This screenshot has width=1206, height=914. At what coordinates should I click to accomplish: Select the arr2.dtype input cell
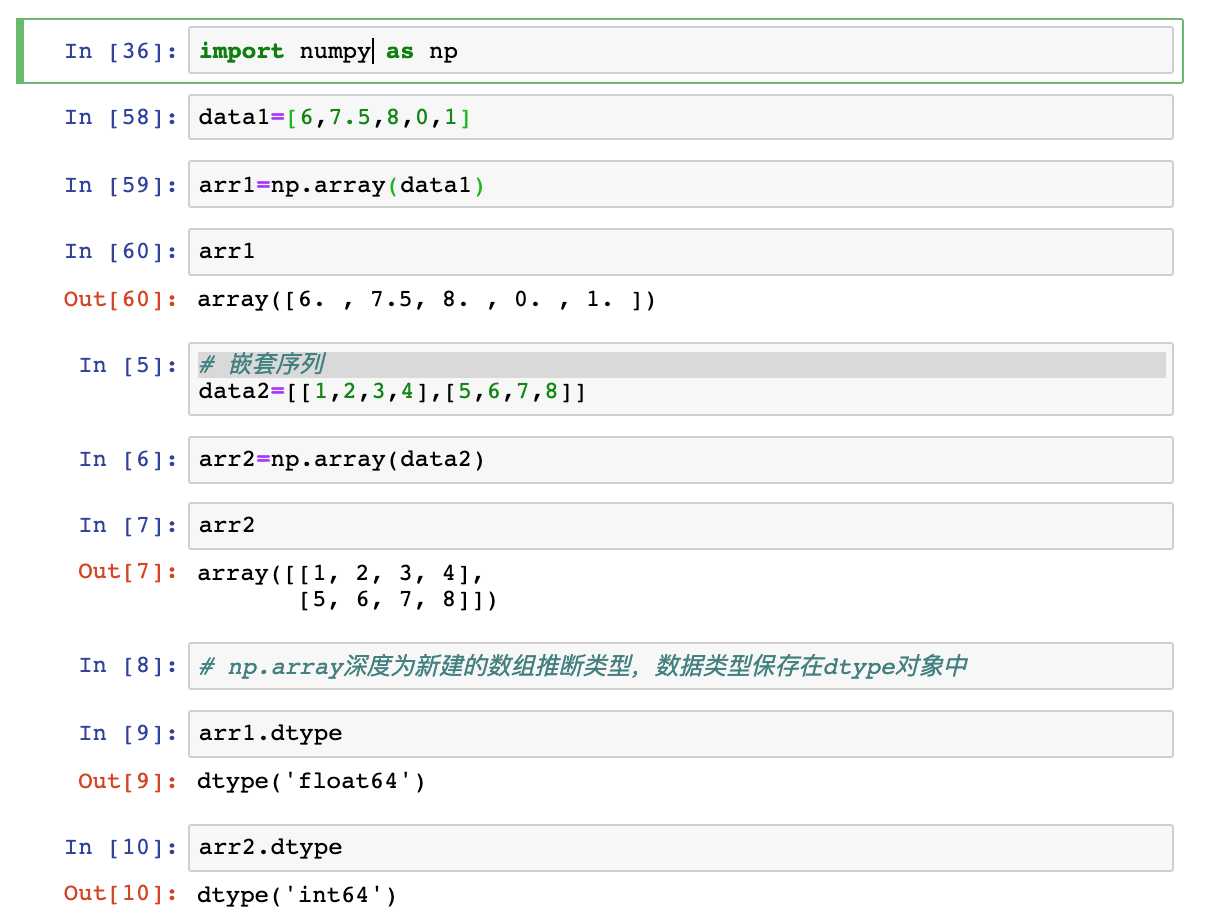point(680,847)
